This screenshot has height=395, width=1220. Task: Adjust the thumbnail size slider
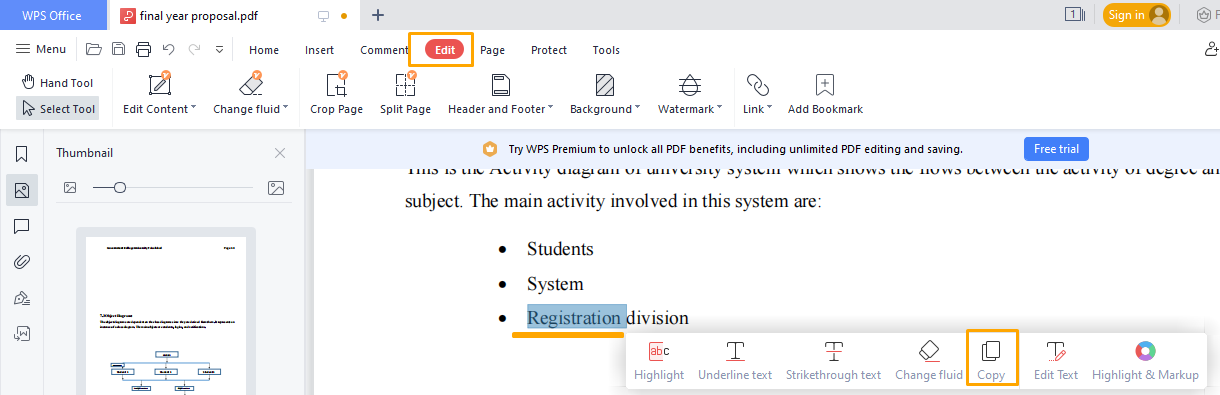coord(120,187)
